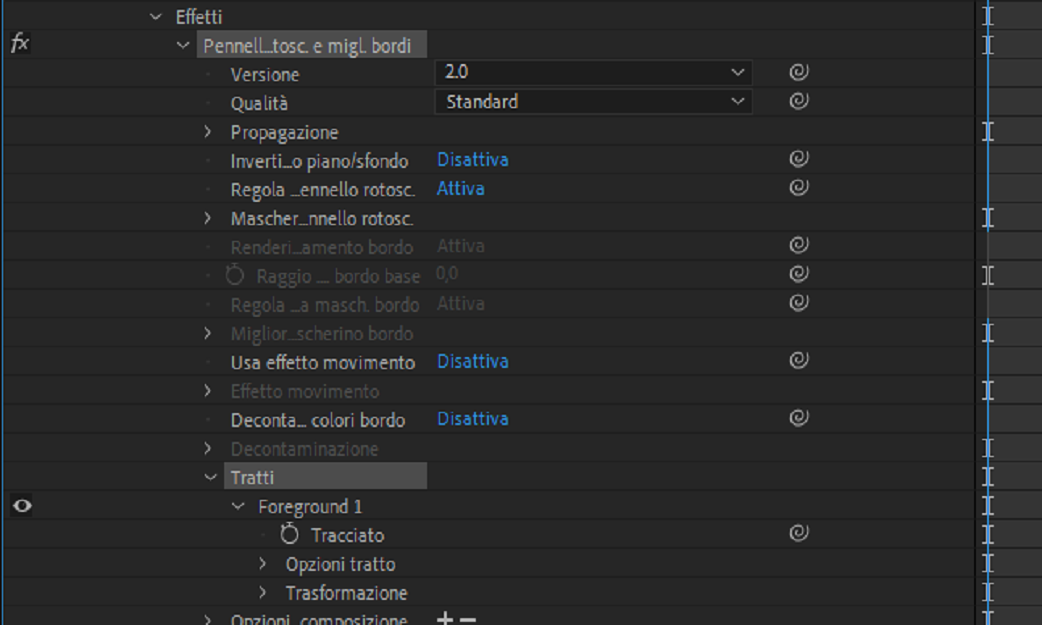1042x625 pixels.
Task: Collapse the Tratti group
Action: (x=210, y=477)
